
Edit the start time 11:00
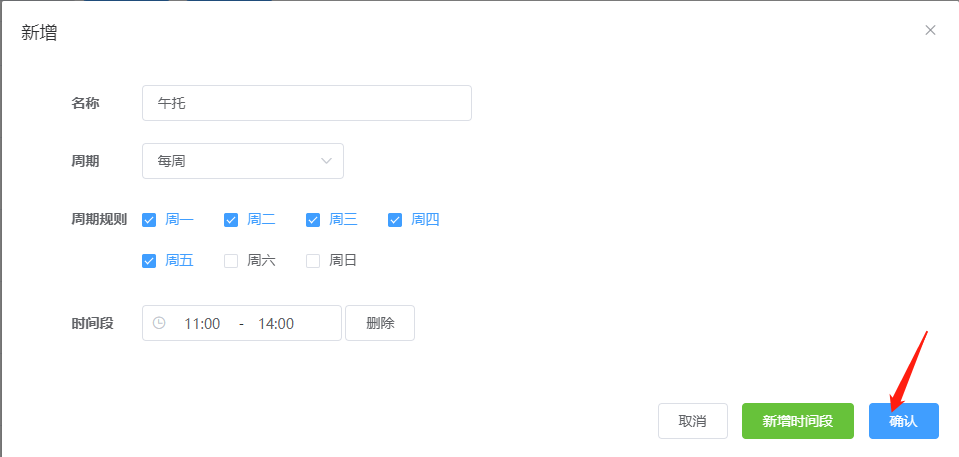click(202, 324)
